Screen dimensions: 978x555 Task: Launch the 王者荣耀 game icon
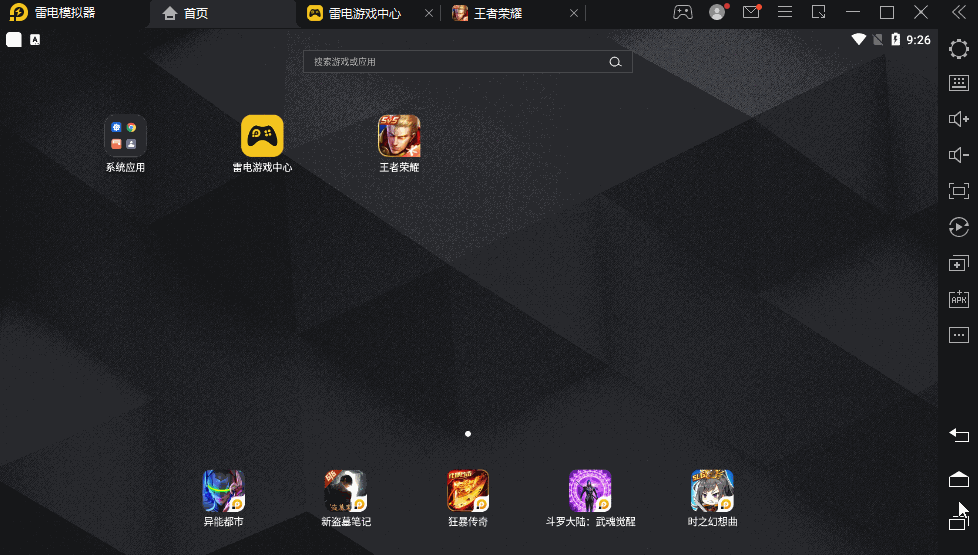click(399, 136)
